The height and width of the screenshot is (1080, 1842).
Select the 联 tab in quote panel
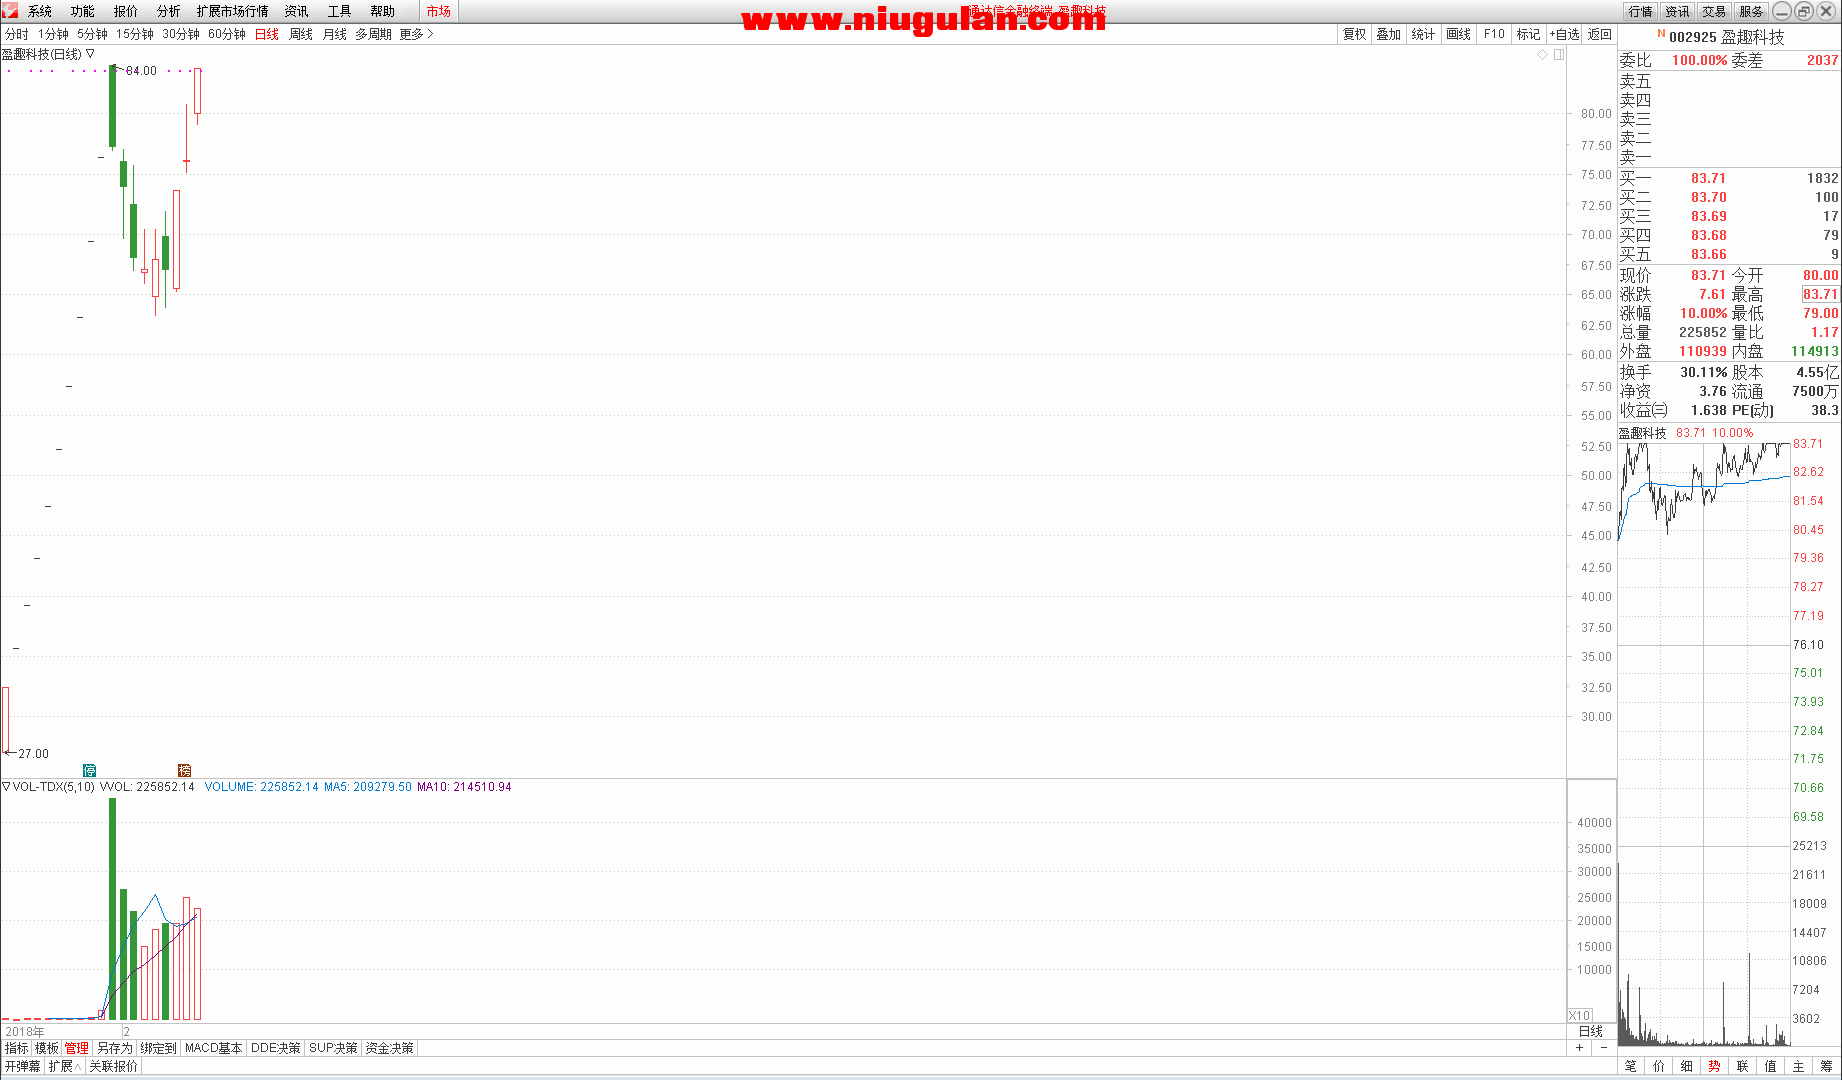(x=1743, y=1066)
